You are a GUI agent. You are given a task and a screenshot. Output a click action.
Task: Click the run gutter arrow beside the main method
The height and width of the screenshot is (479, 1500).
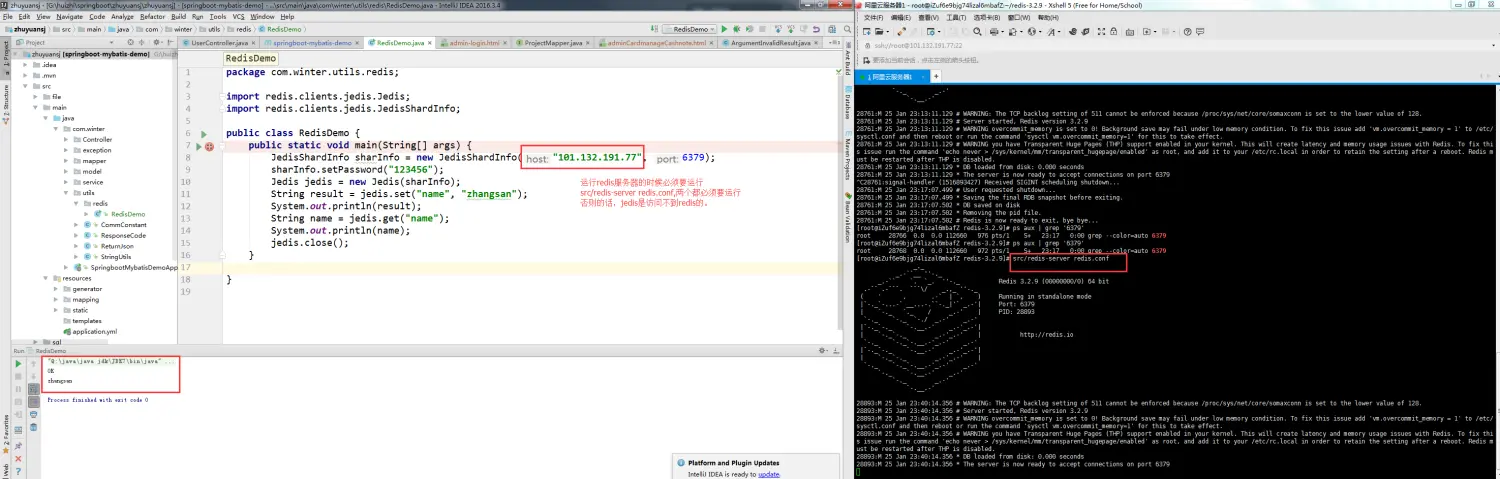pyautogui.click(x=197, y=146)
